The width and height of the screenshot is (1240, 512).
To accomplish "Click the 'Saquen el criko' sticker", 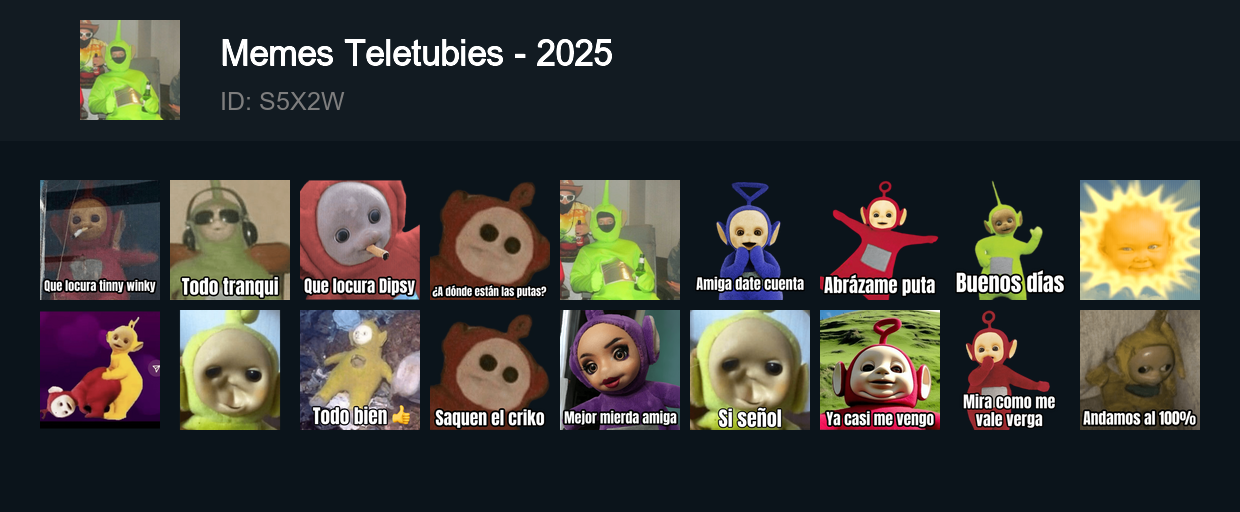I will click(x=490, y=370).
